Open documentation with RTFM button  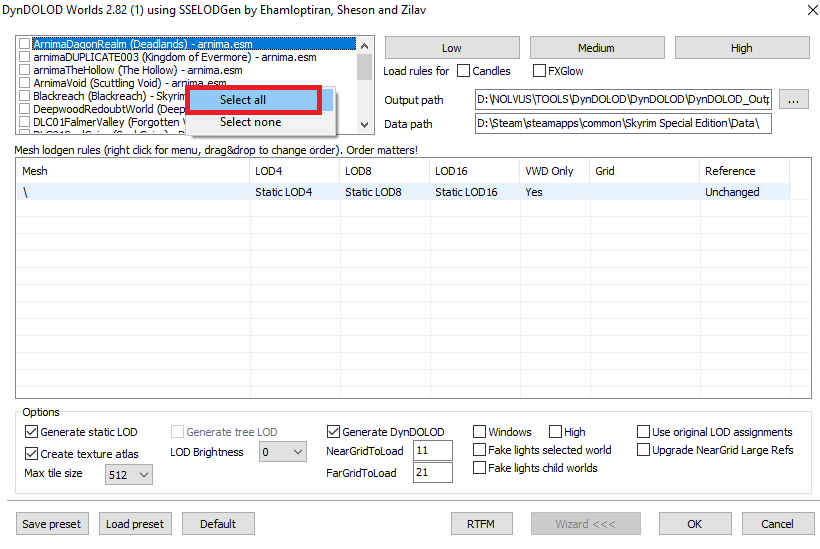(x=482, y=524)
